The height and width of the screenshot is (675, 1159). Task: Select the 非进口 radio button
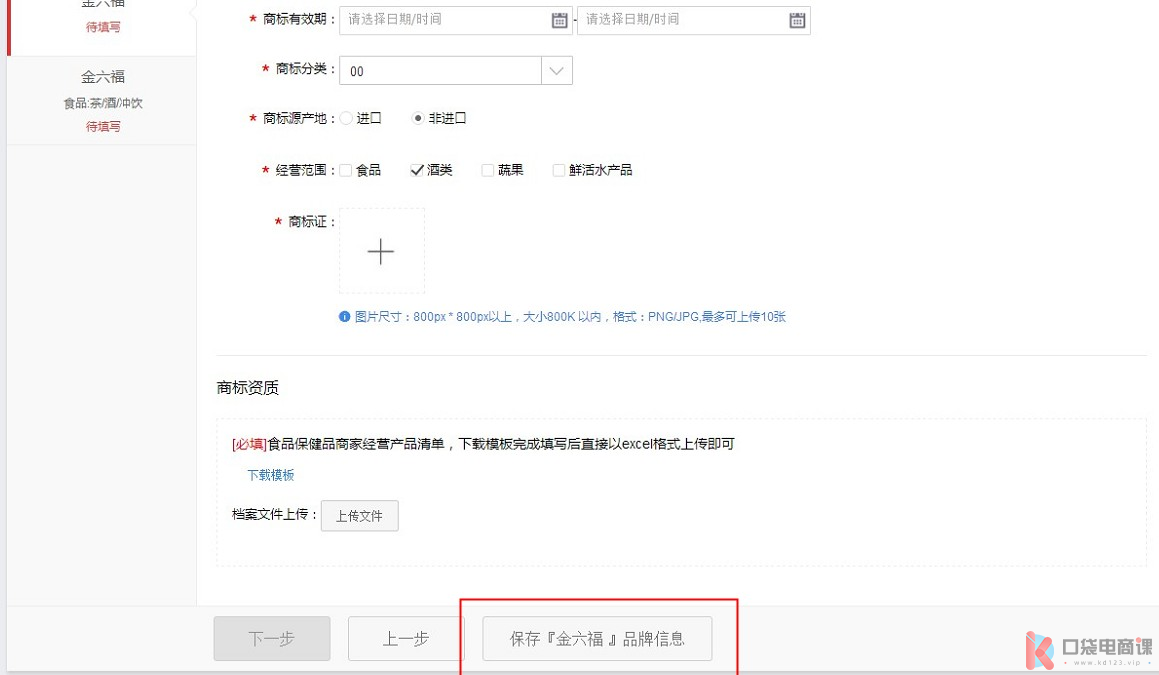418,118
